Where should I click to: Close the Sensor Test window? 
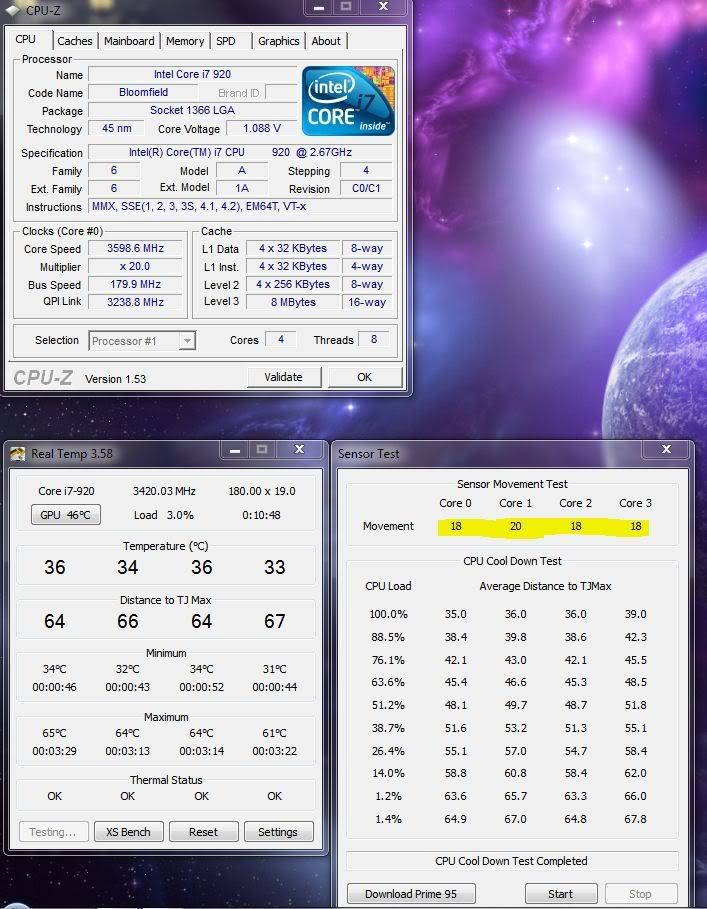[666, 449]
